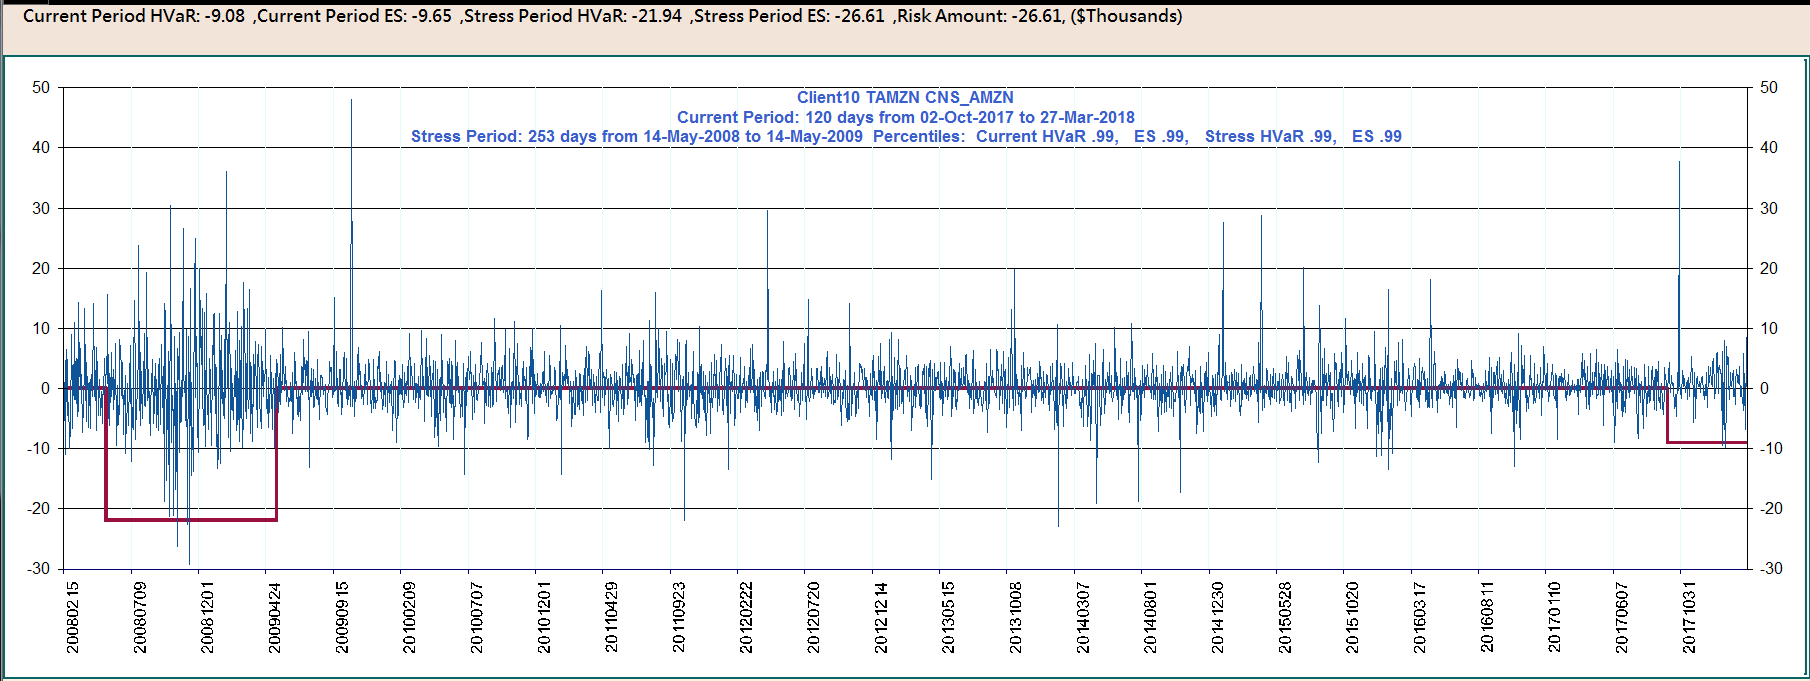Viewport: 1810px width, 681px height.
Task: Select the 'Current Period: 120 days' subtitle line
Action: point(906,117)
